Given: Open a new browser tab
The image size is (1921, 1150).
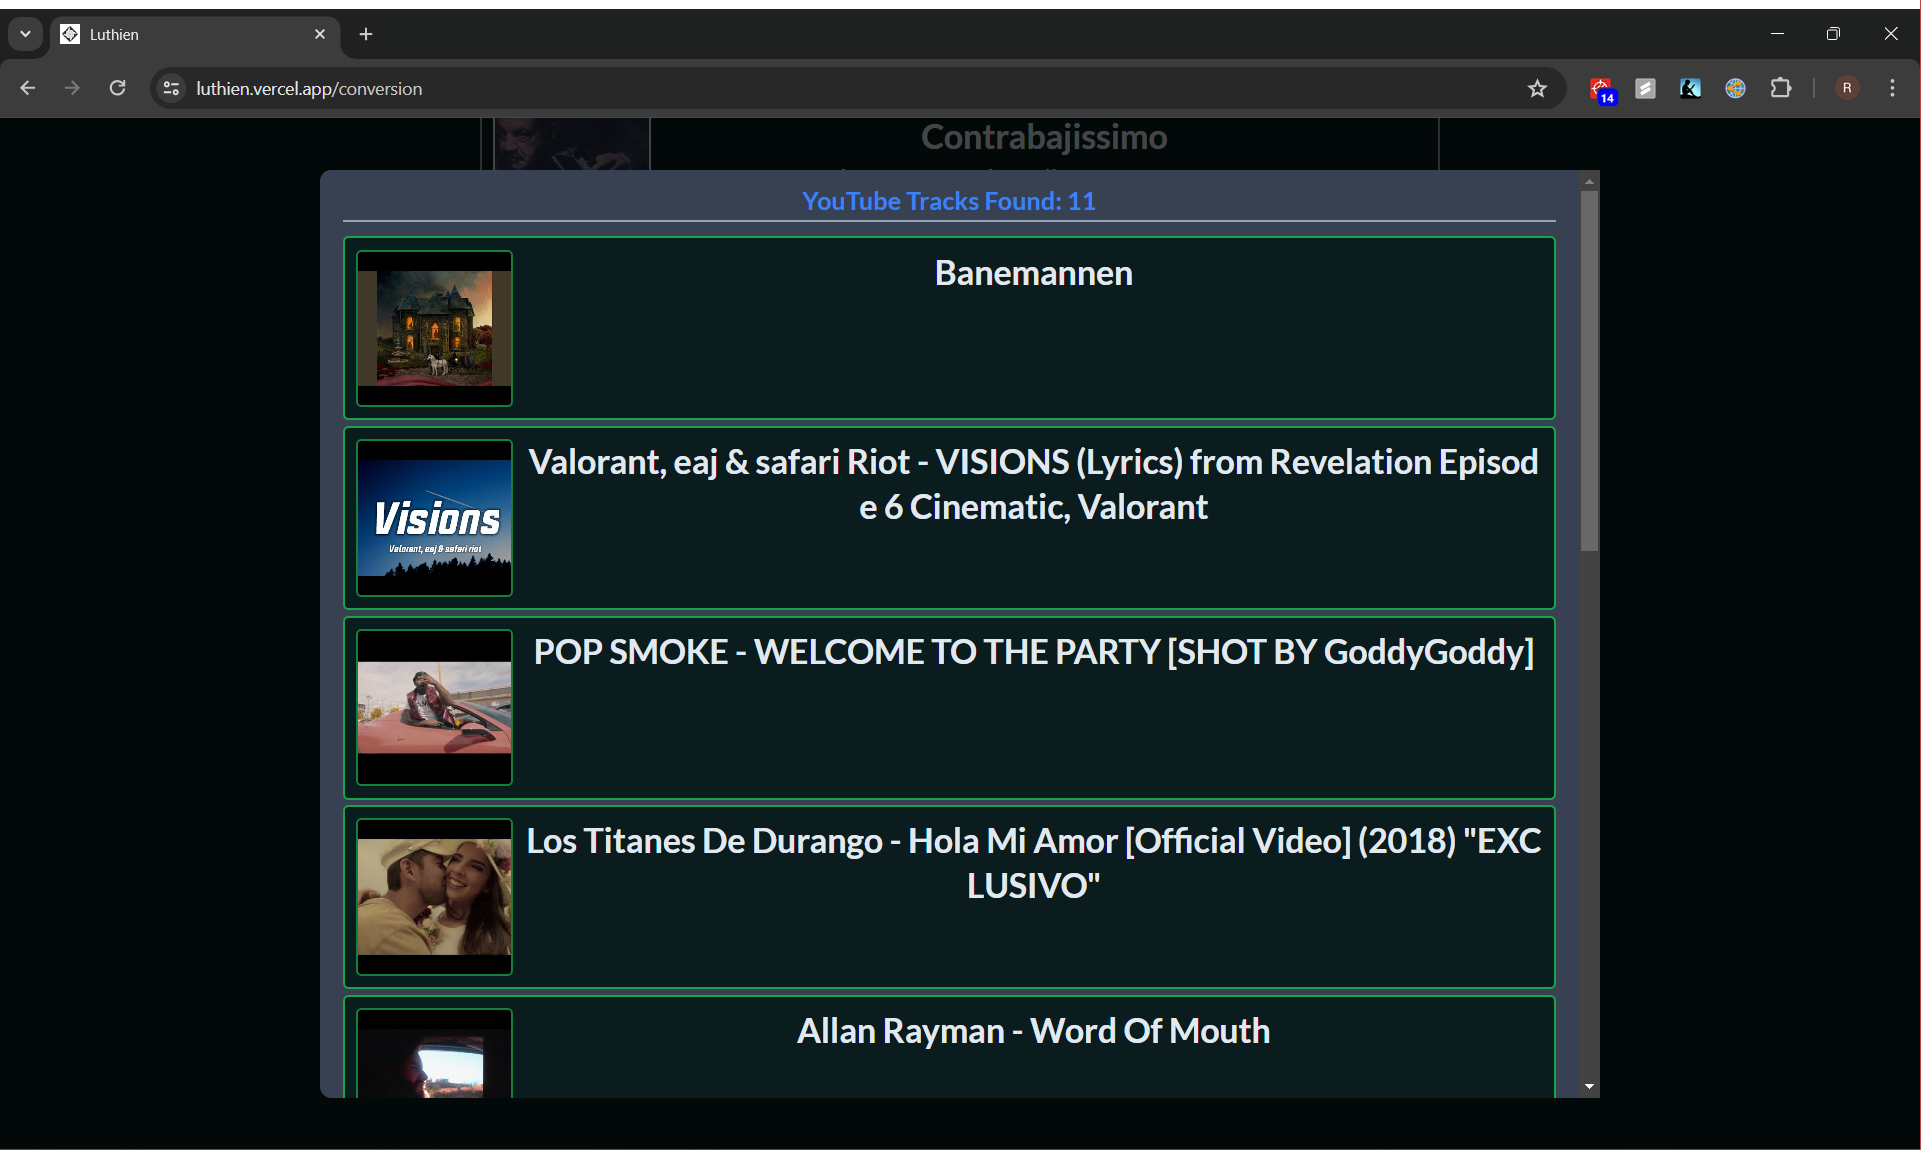Looking at the screenshot, I should pos(366,34).
